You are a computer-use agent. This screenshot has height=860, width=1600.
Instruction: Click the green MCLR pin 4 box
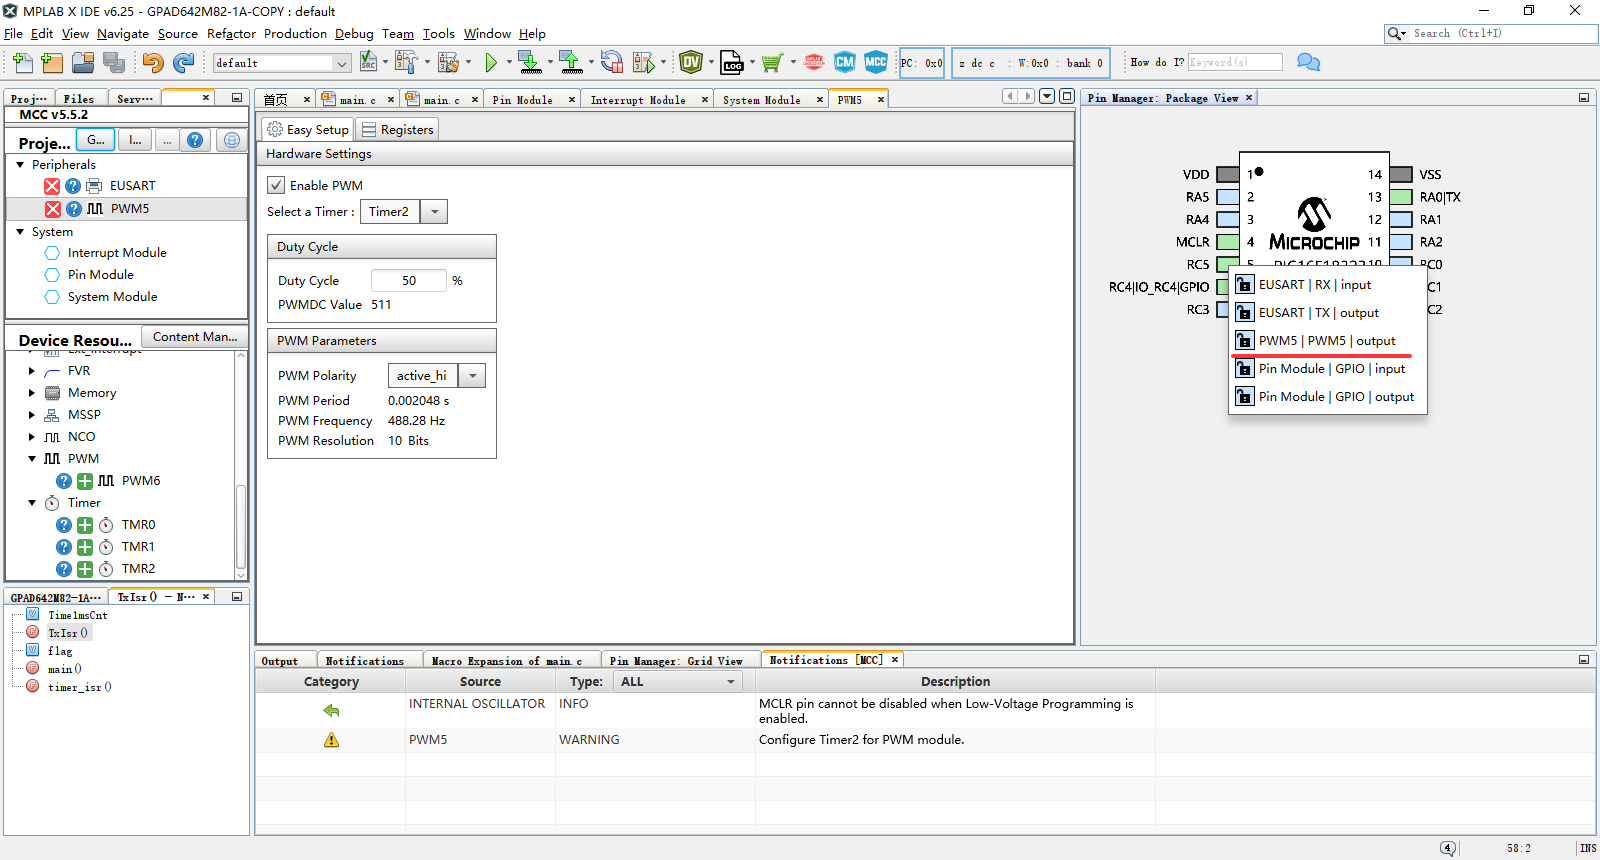(x=1227, y=242)
